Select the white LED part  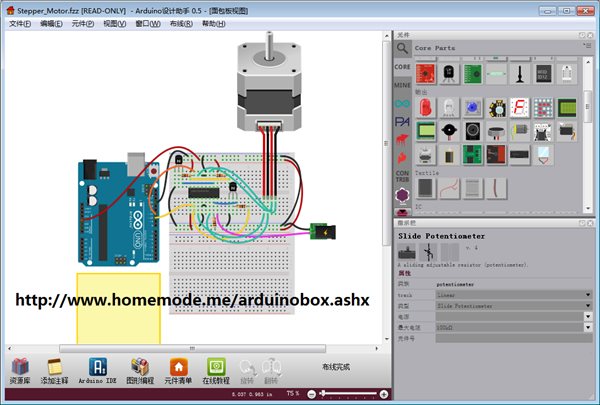449,108
